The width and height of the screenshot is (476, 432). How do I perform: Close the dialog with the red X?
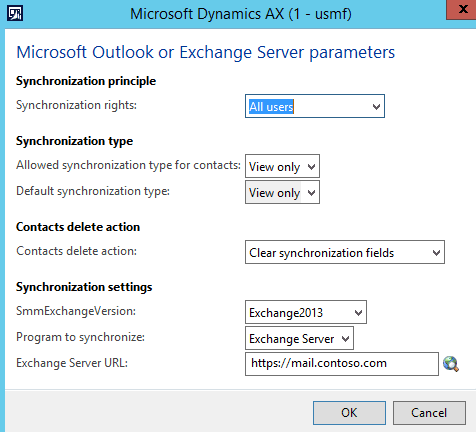[462, 9]
